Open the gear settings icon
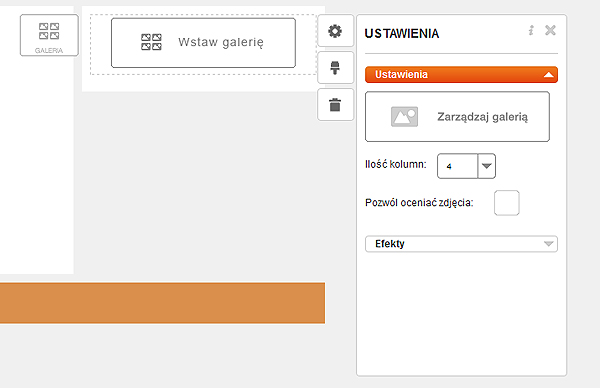Screen dimensions: 600x388 (335, 31)
